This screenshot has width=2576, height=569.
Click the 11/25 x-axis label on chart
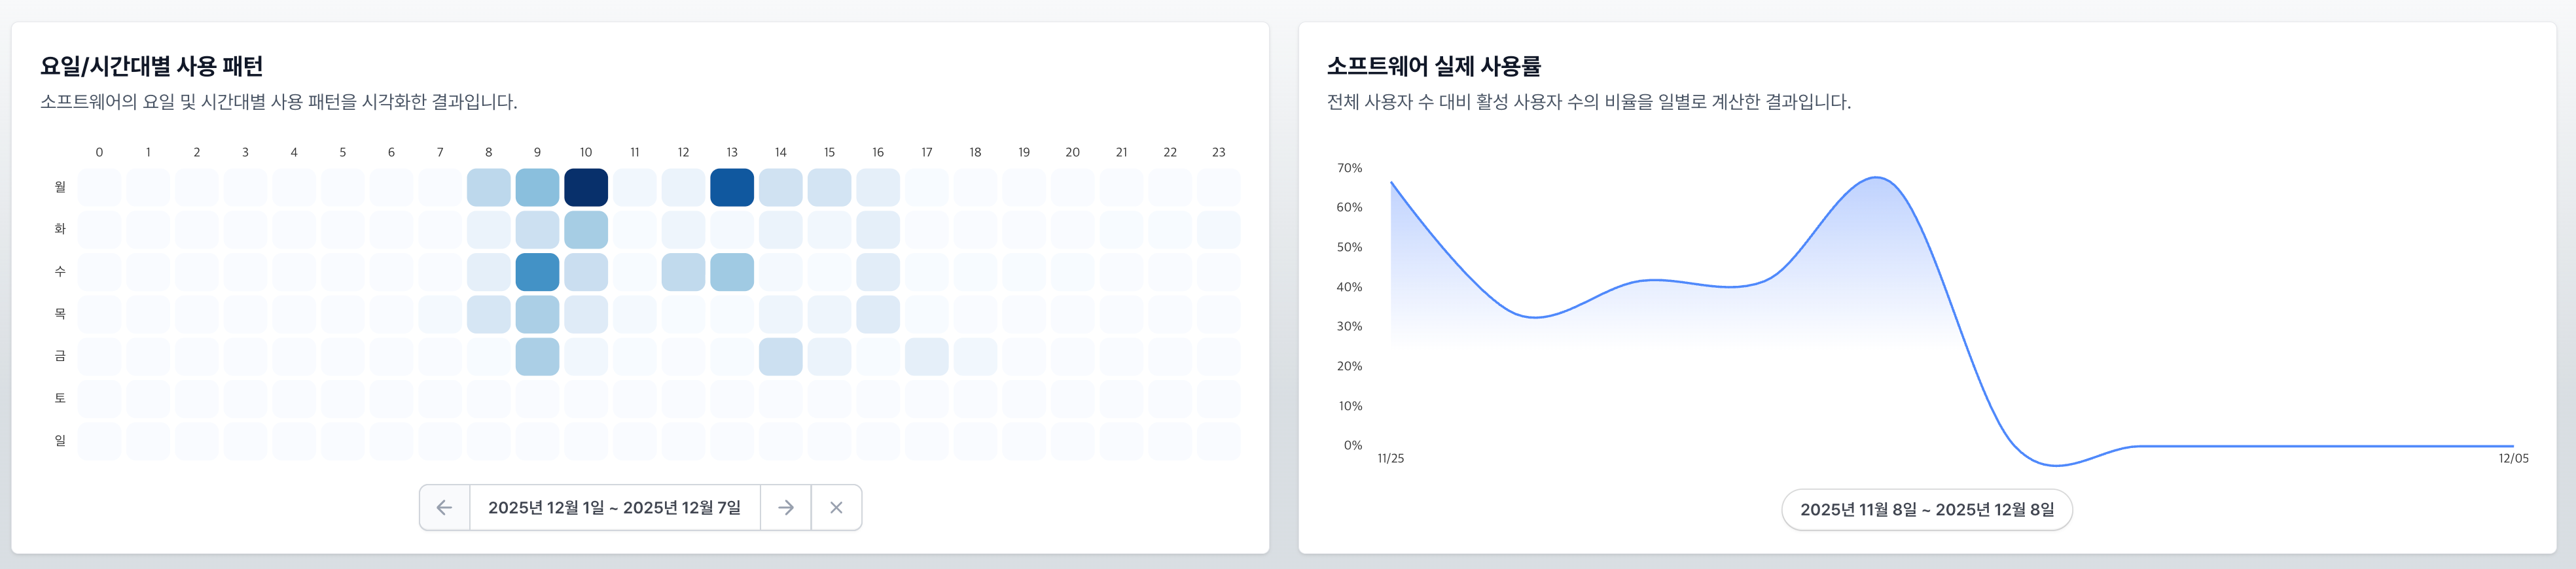tap(1390, 459)
